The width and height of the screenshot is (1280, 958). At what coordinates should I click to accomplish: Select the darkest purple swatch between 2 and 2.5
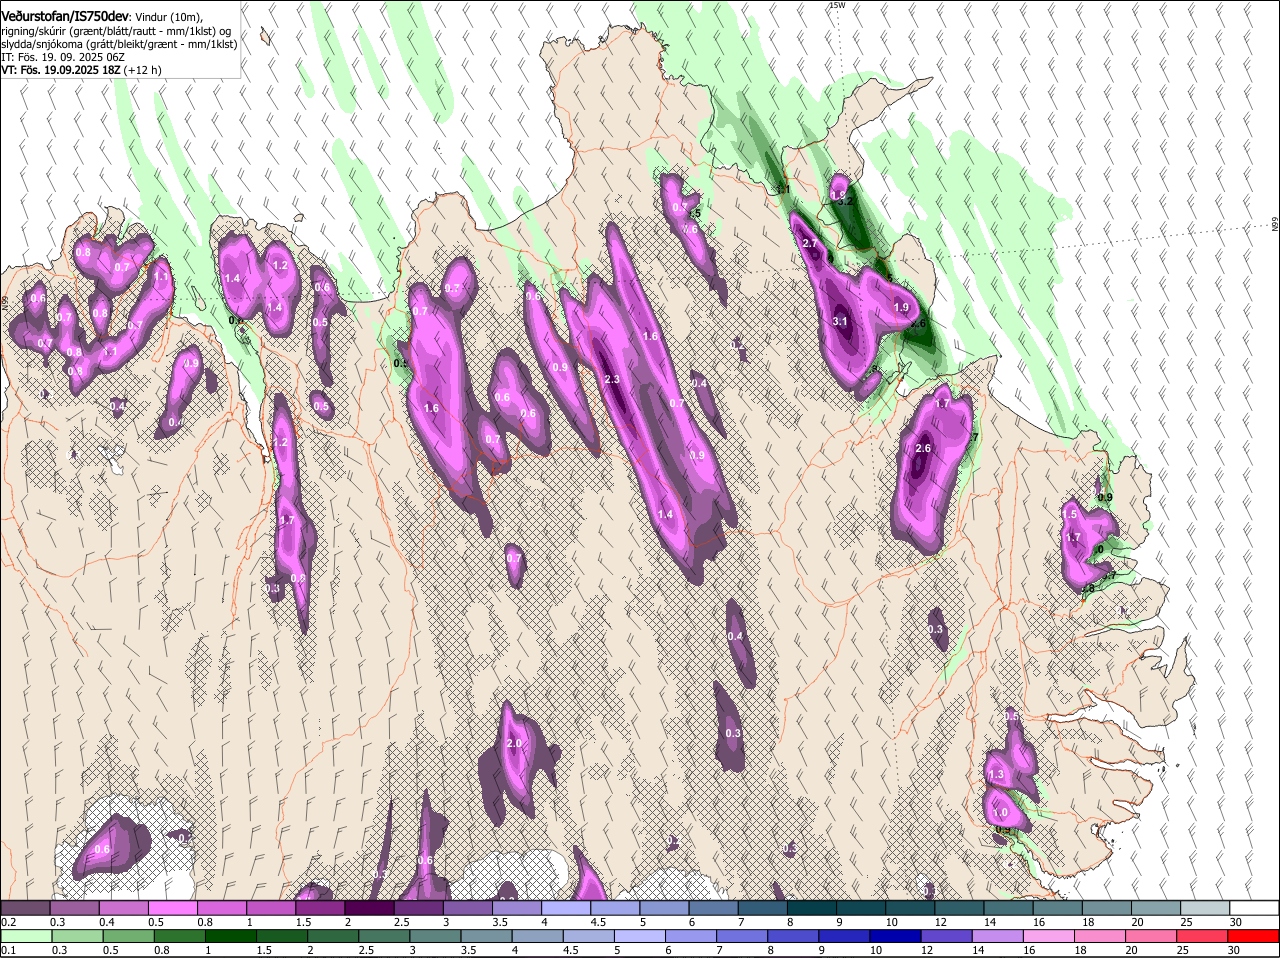(x=369, y=908)
